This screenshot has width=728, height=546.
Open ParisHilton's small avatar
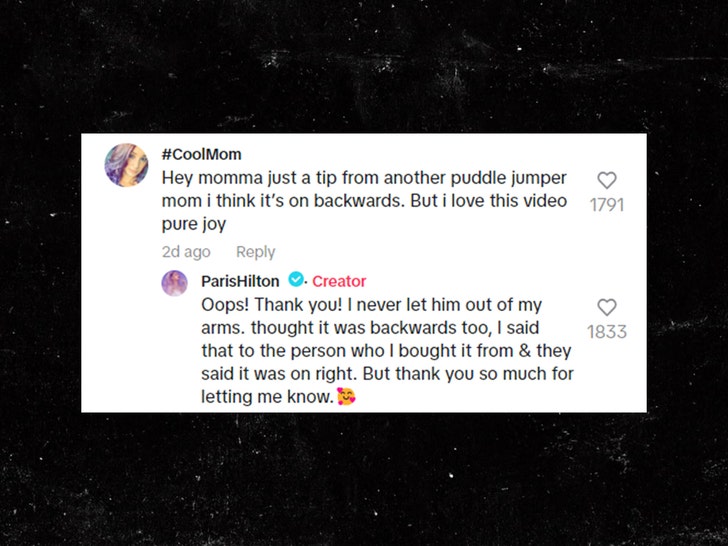pos(174,282)
